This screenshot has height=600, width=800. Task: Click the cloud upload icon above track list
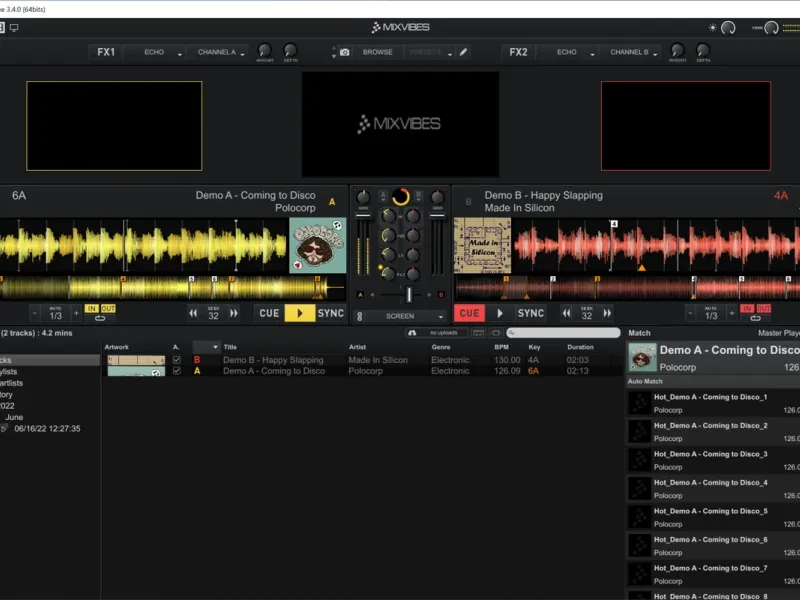(412, 333)
